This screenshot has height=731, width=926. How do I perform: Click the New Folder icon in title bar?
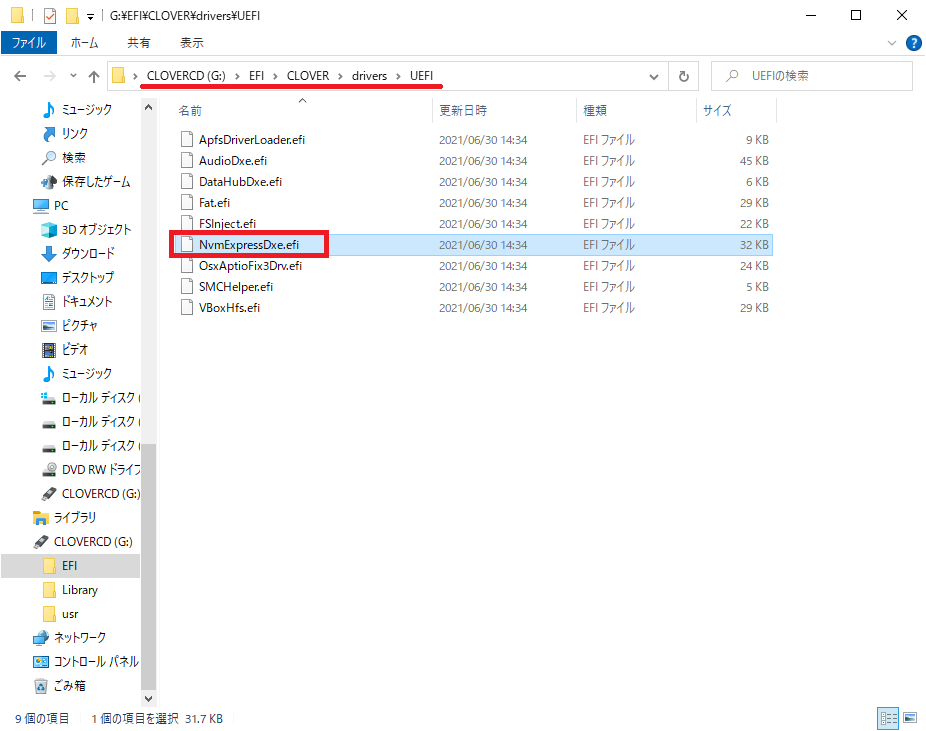pos(71,16)
